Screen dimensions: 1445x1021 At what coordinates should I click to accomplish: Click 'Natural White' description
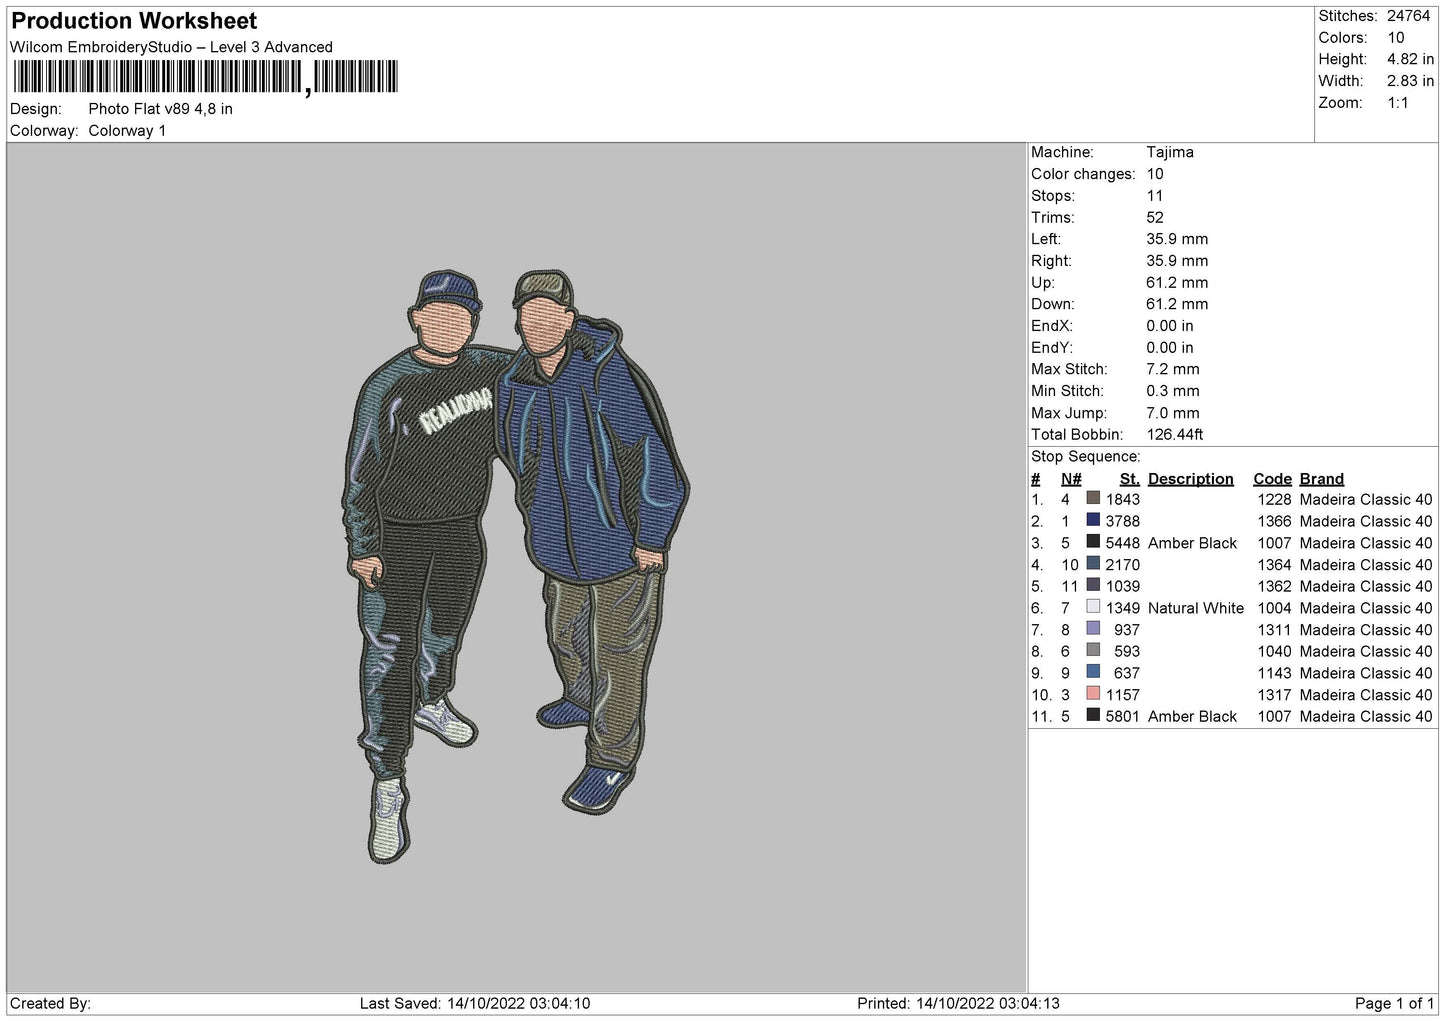[x=1196, y=608]
